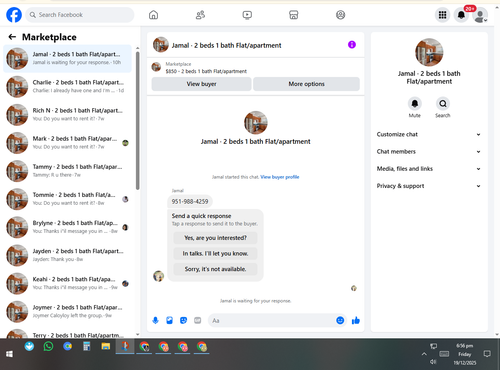The image size is (500, 370).
Task: Click conversation list scroll-down arrow
Action: tap(137, 334)
